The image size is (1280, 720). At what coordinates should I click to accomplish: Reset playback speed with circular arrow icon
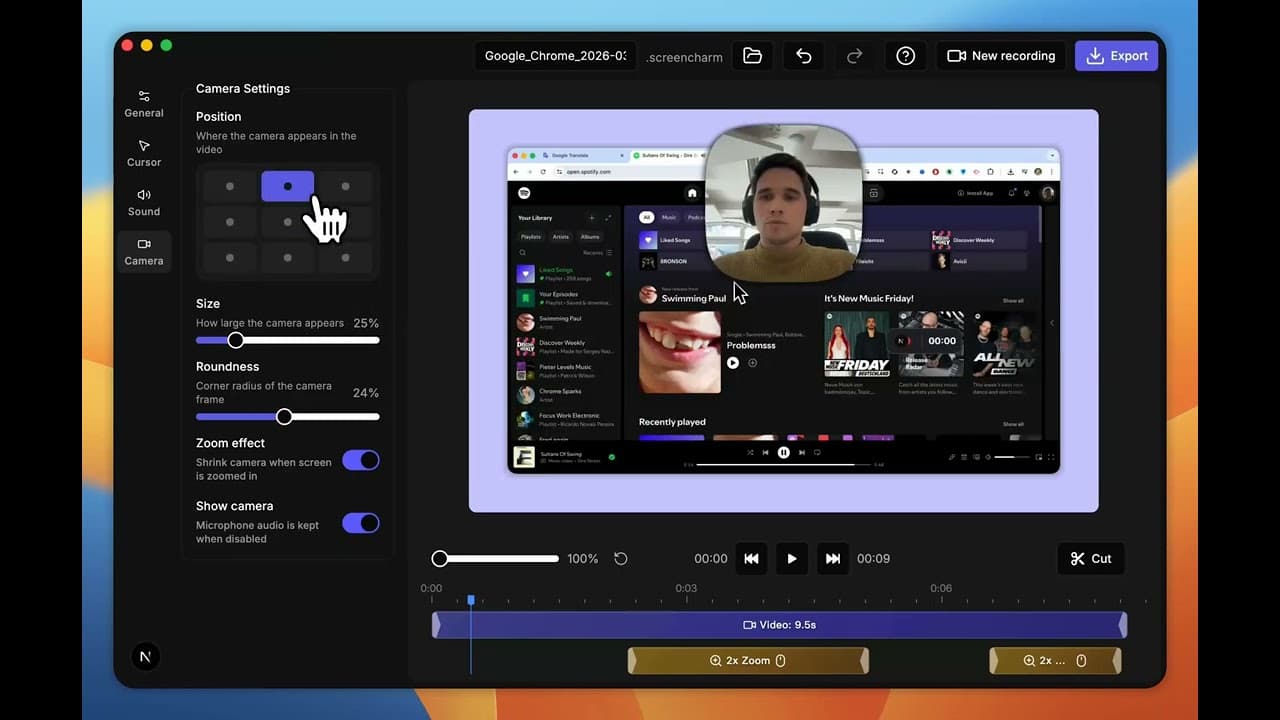pyautogui.click(x=621, y=559)
